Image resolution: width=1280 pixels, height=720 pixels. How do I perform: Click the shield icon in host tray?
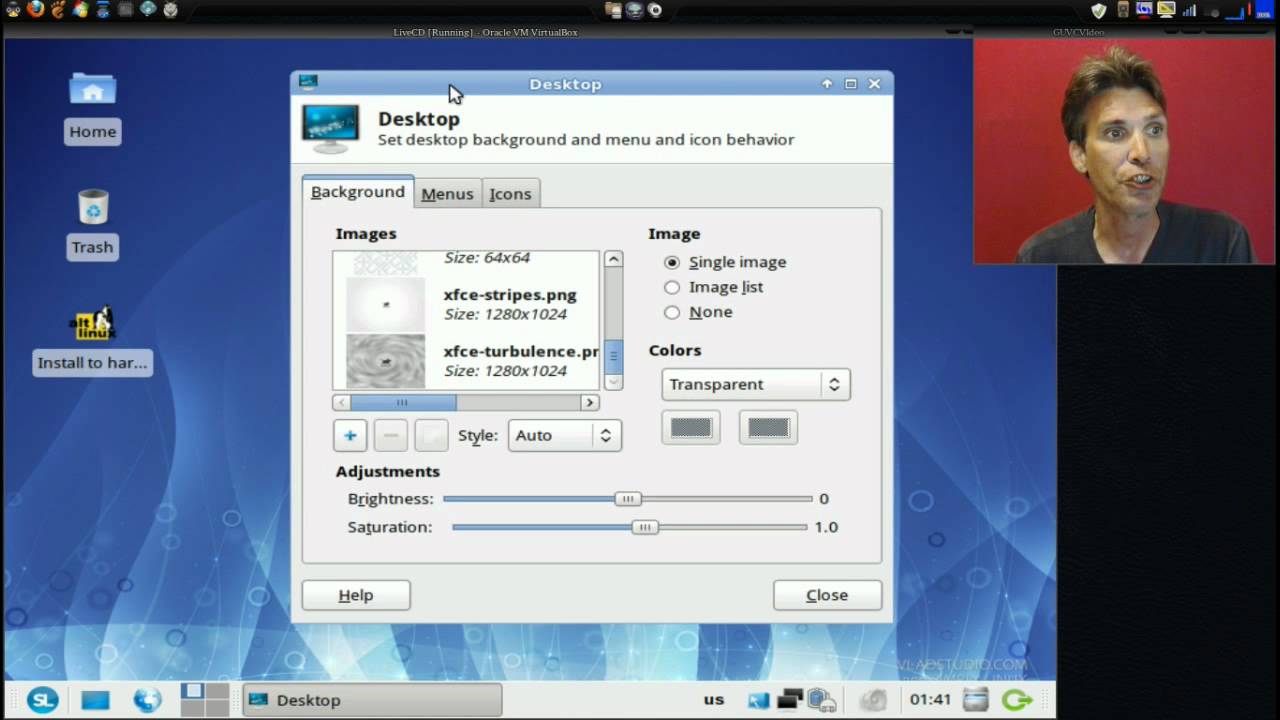pyautogui.click(x=1099, y=10)
